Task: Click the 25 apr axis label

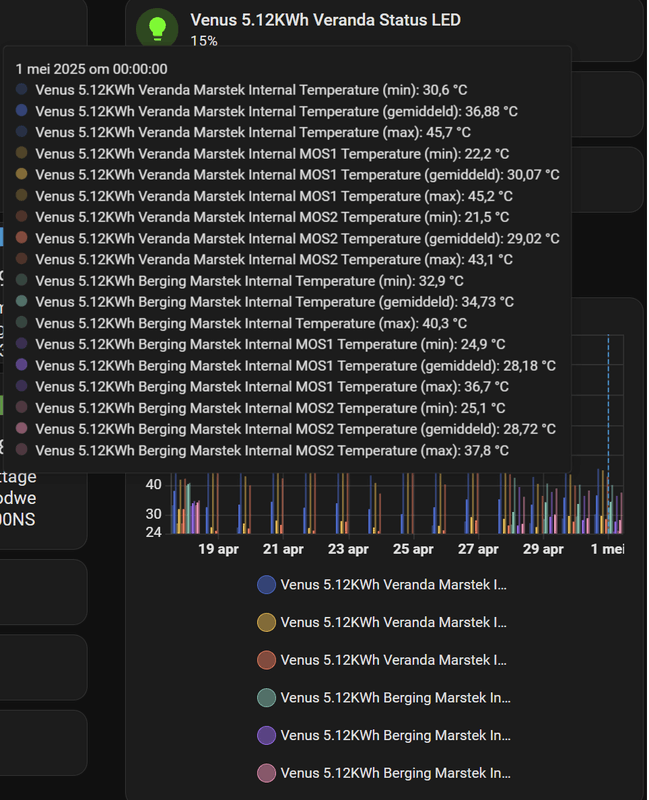Action: 413,549
